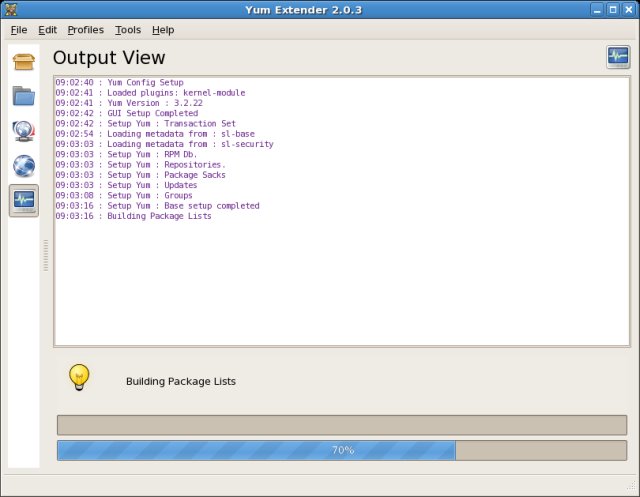Image resolution: width=640 pixels, height=497 pixels.
Task: Click the monitor icon beside Output View header
Action: 618,57
